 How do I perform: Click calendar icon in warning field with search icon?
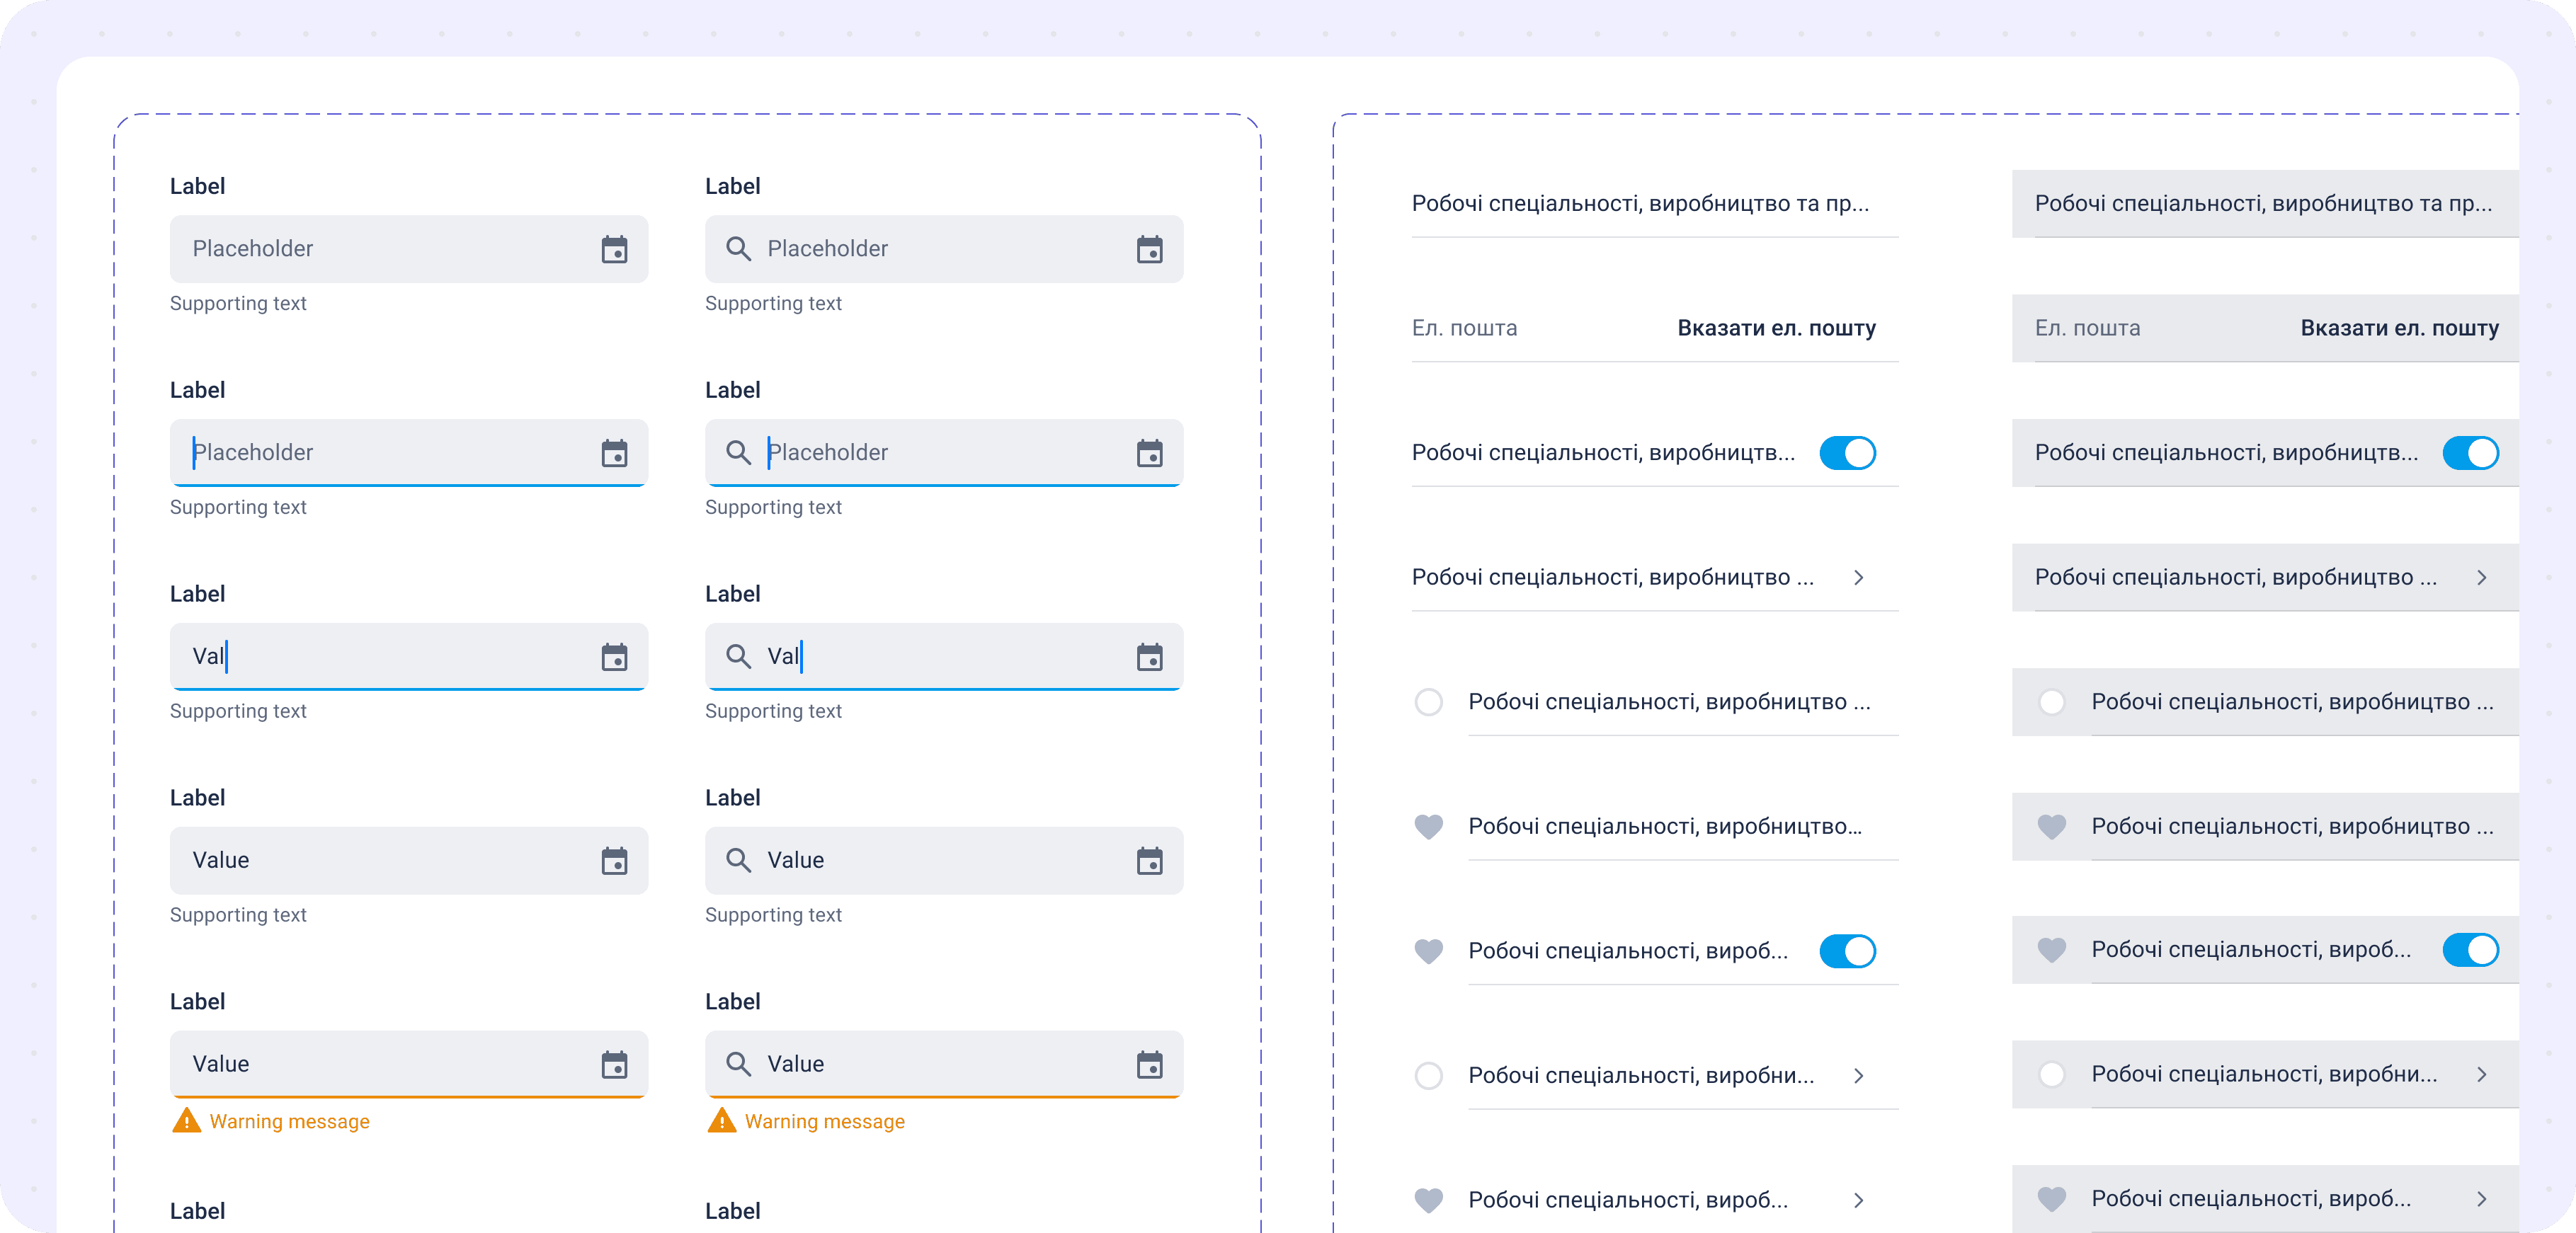coord(1149,1064)
